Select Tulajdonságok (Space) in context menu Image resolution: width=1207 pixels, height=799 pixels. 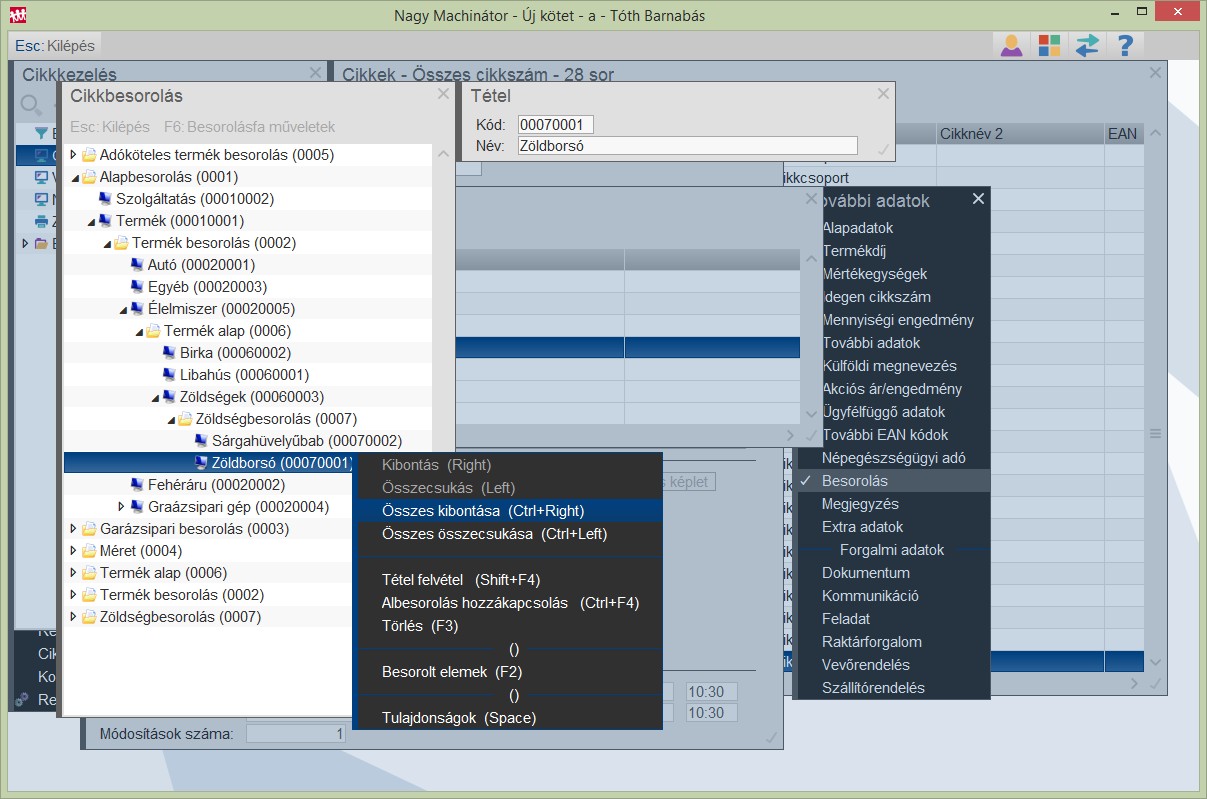point(458,718)
